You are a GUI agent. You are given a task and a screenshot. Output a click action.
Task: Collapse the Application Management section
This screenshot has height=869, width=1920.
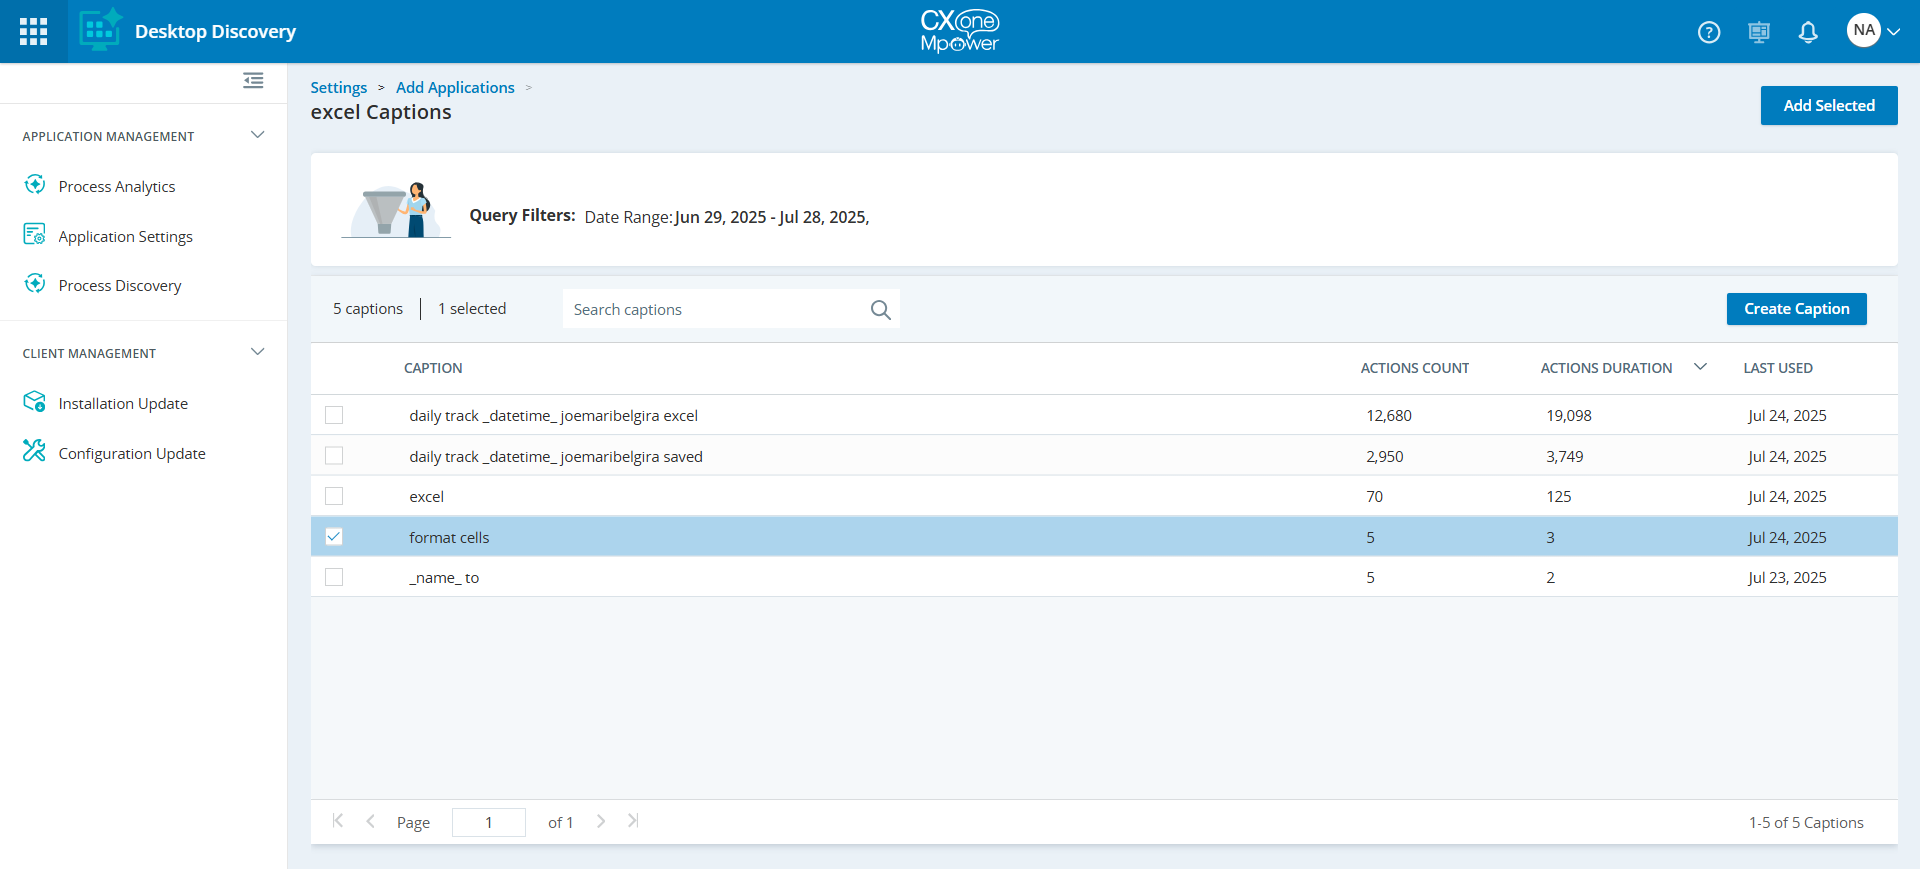pyautogui.click(x=257, y=135)
